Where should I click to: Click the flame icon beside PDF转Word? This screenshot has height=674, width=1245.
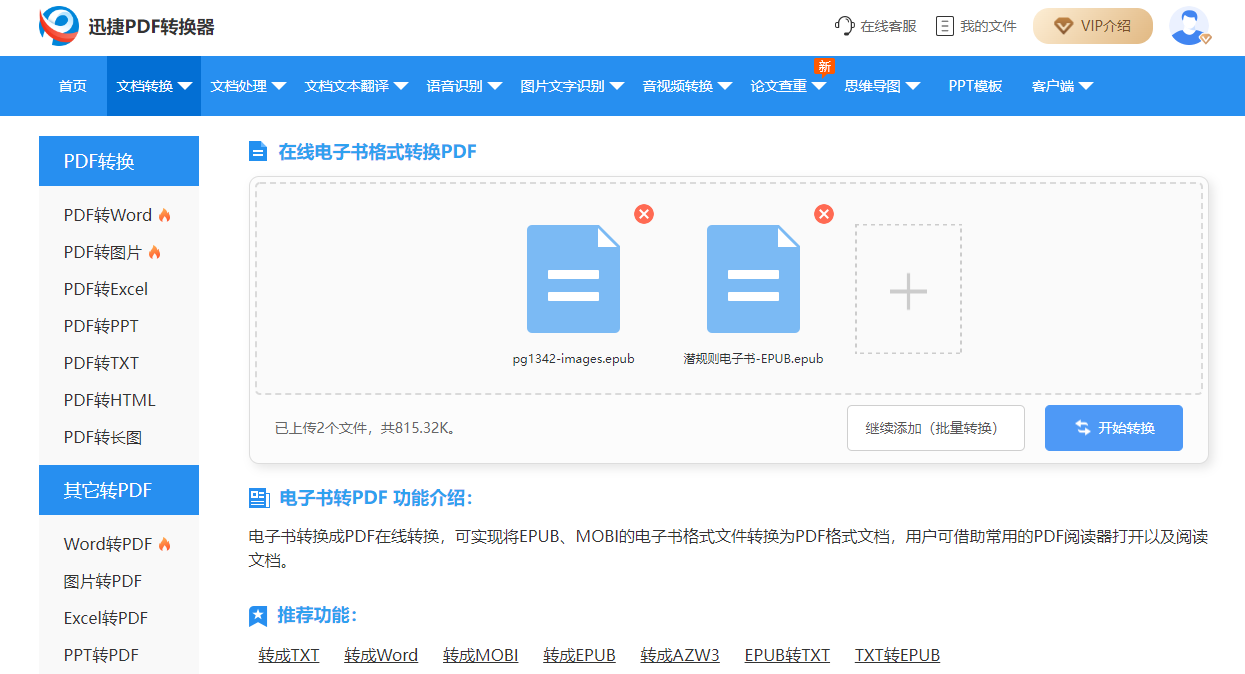(x=165, y=215)
